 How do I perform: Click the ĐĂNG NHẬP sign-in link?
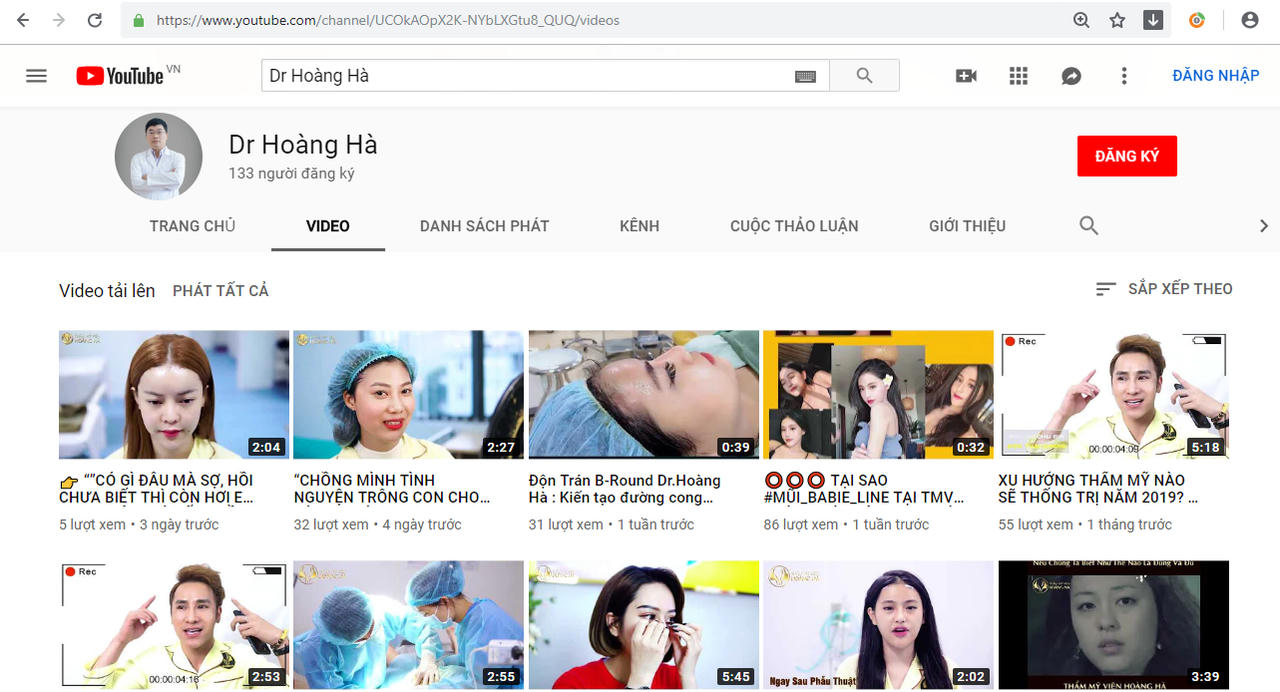(x=1215, y=75)
